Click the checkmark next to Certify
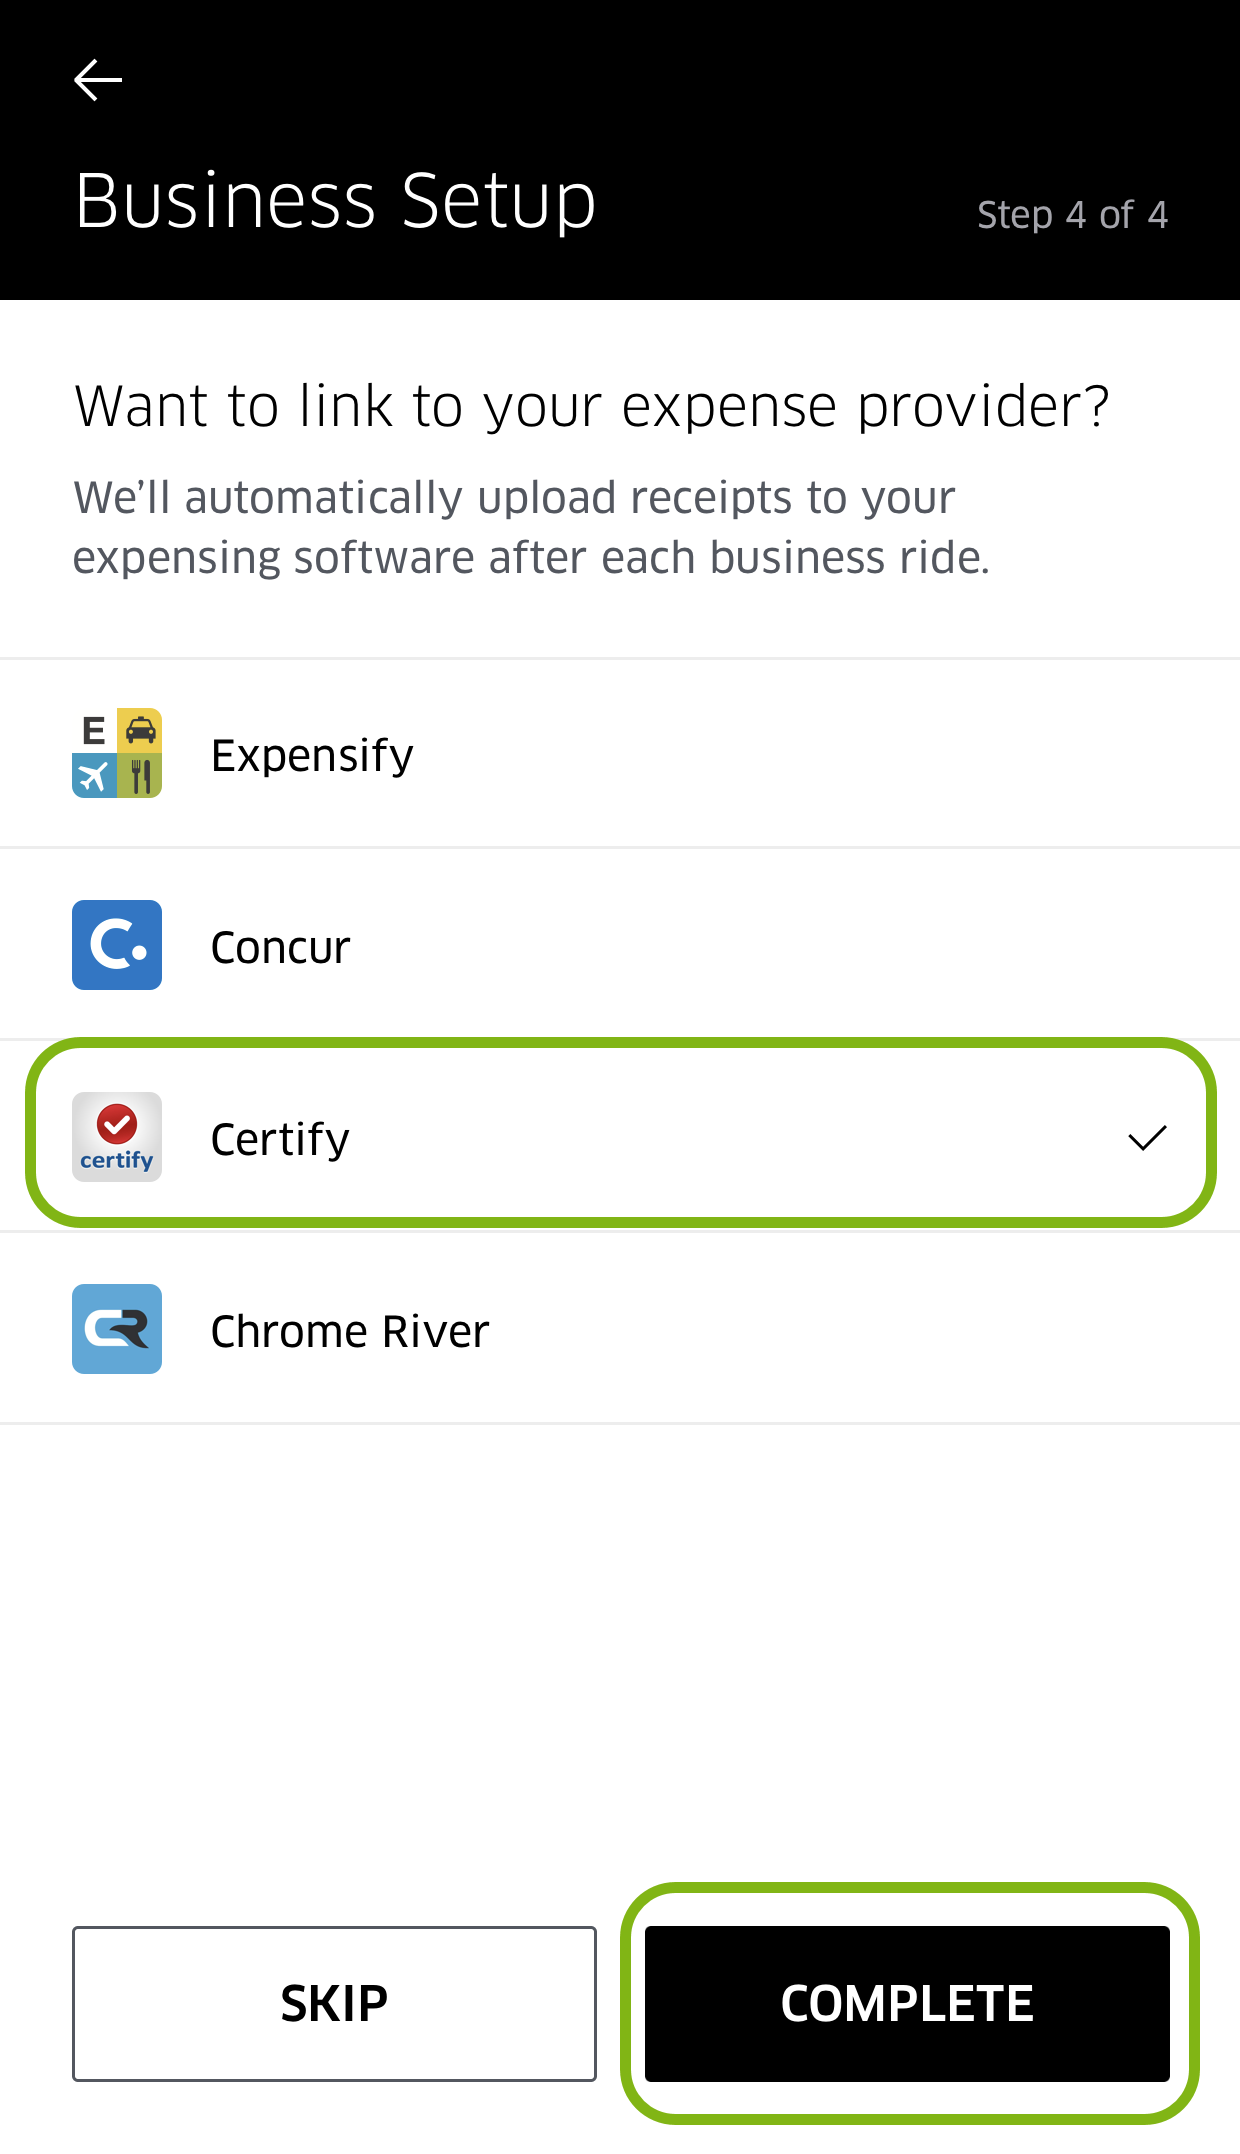Image resolution: width=1240 pixels, height=2154 pixels. [x=1148, y=1137]
